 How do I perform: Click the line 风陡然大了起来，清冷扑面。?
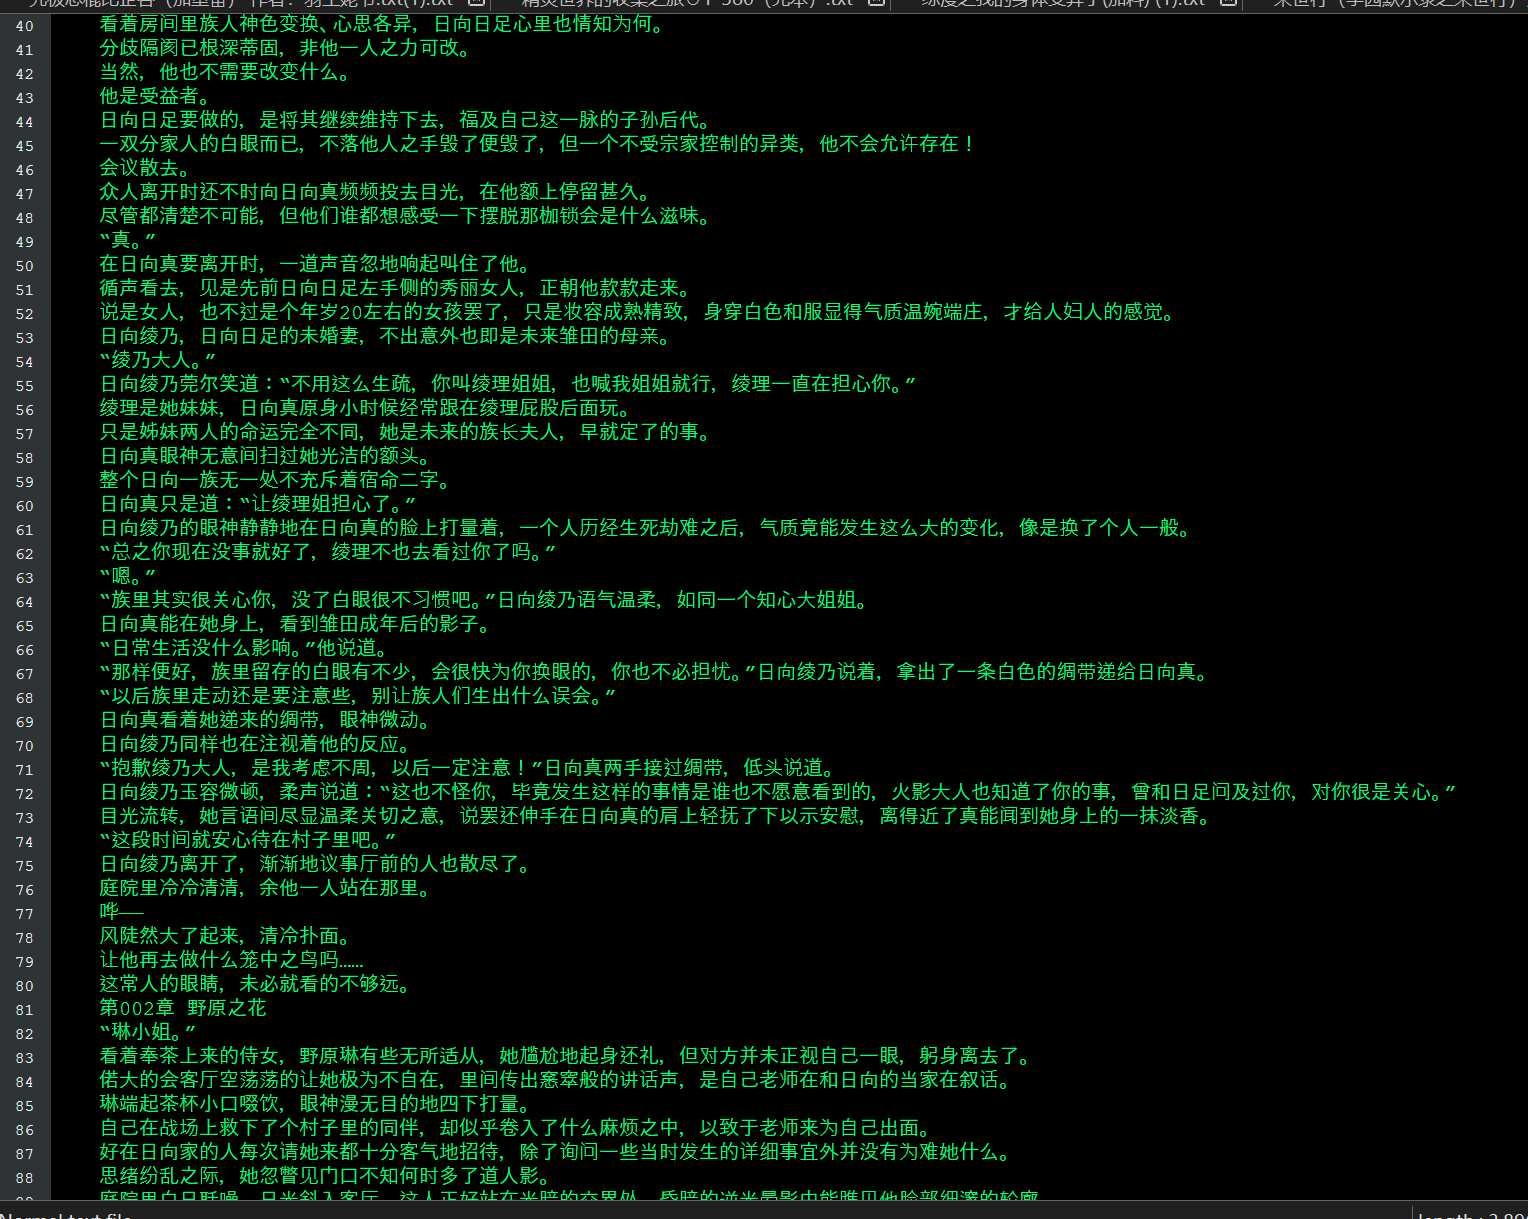point(224,936)
